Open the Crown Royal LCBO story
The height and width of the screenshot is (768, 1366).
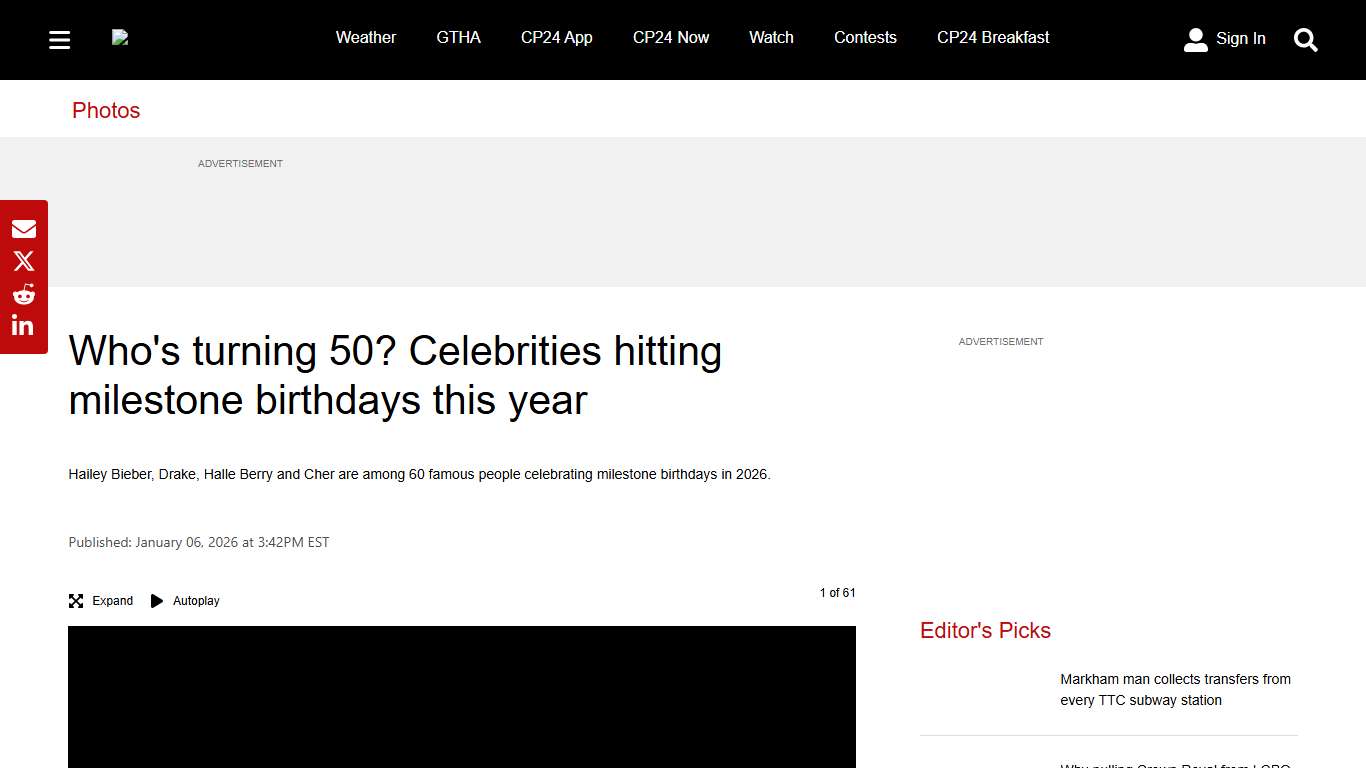(x=1175, y=766)
